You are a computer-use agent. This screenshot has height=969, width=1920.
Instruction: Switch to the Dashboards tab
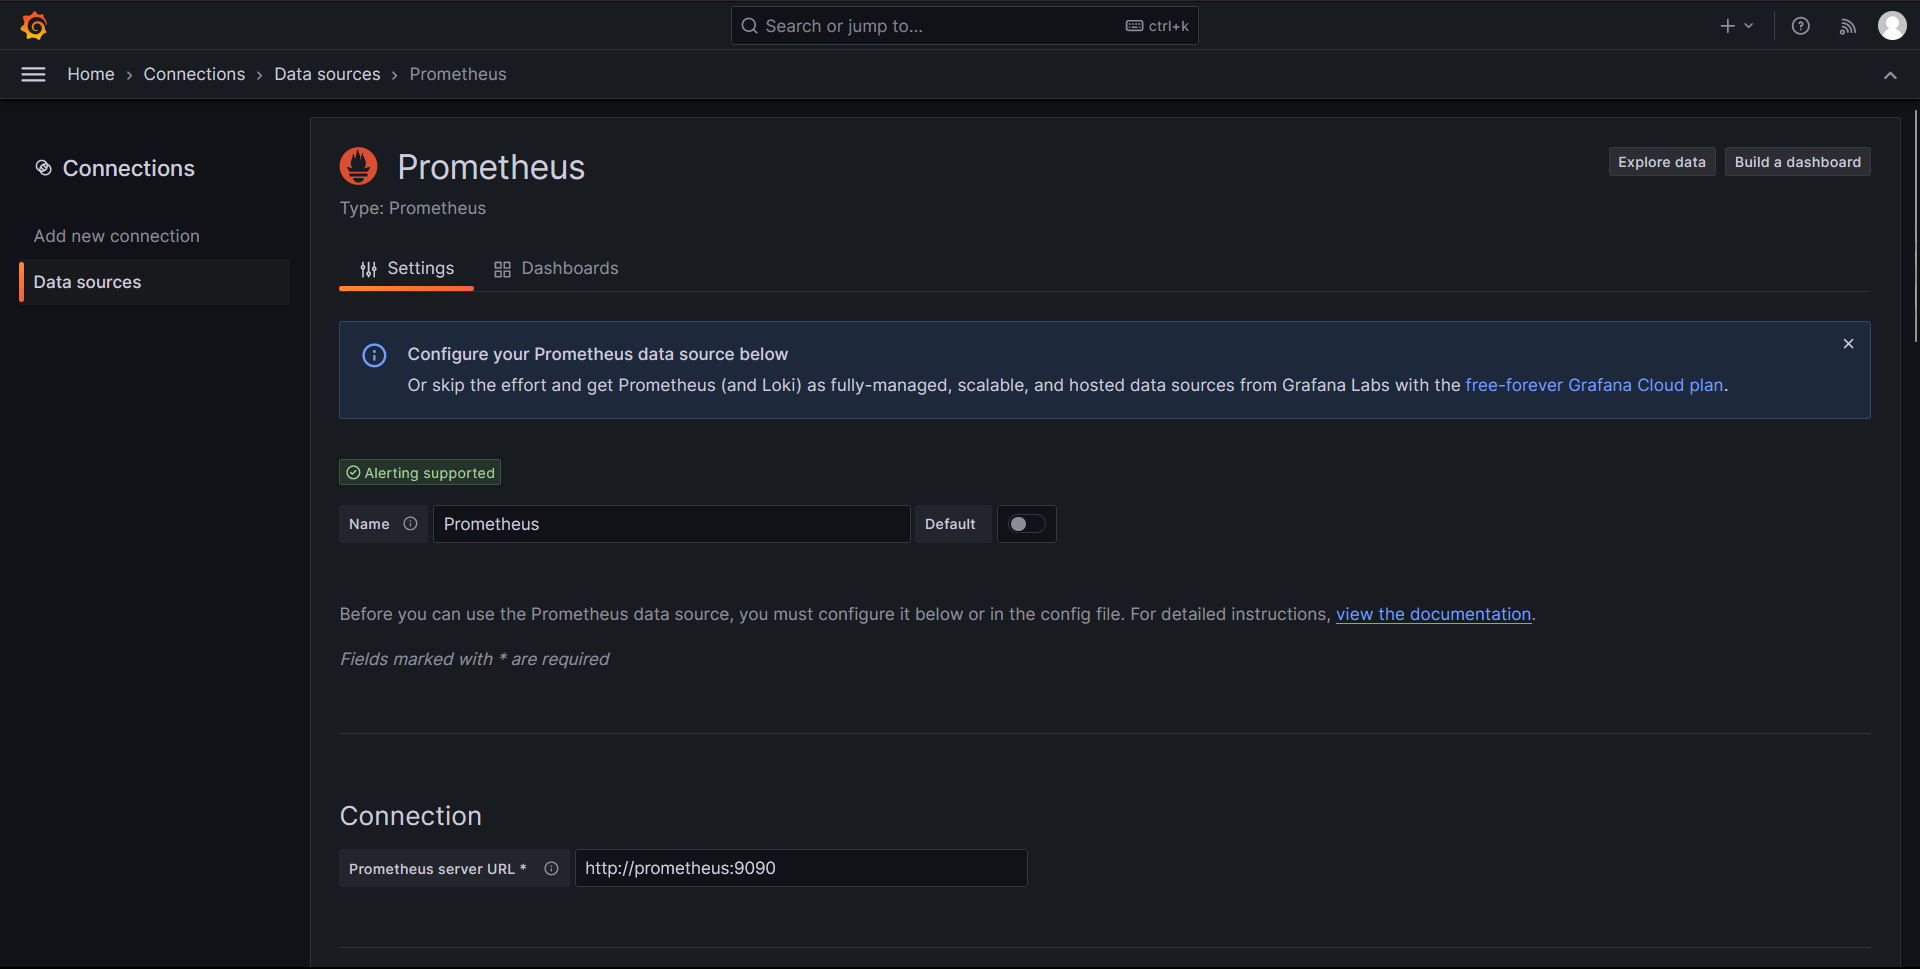pyautogui.click(x=556, y=268)
